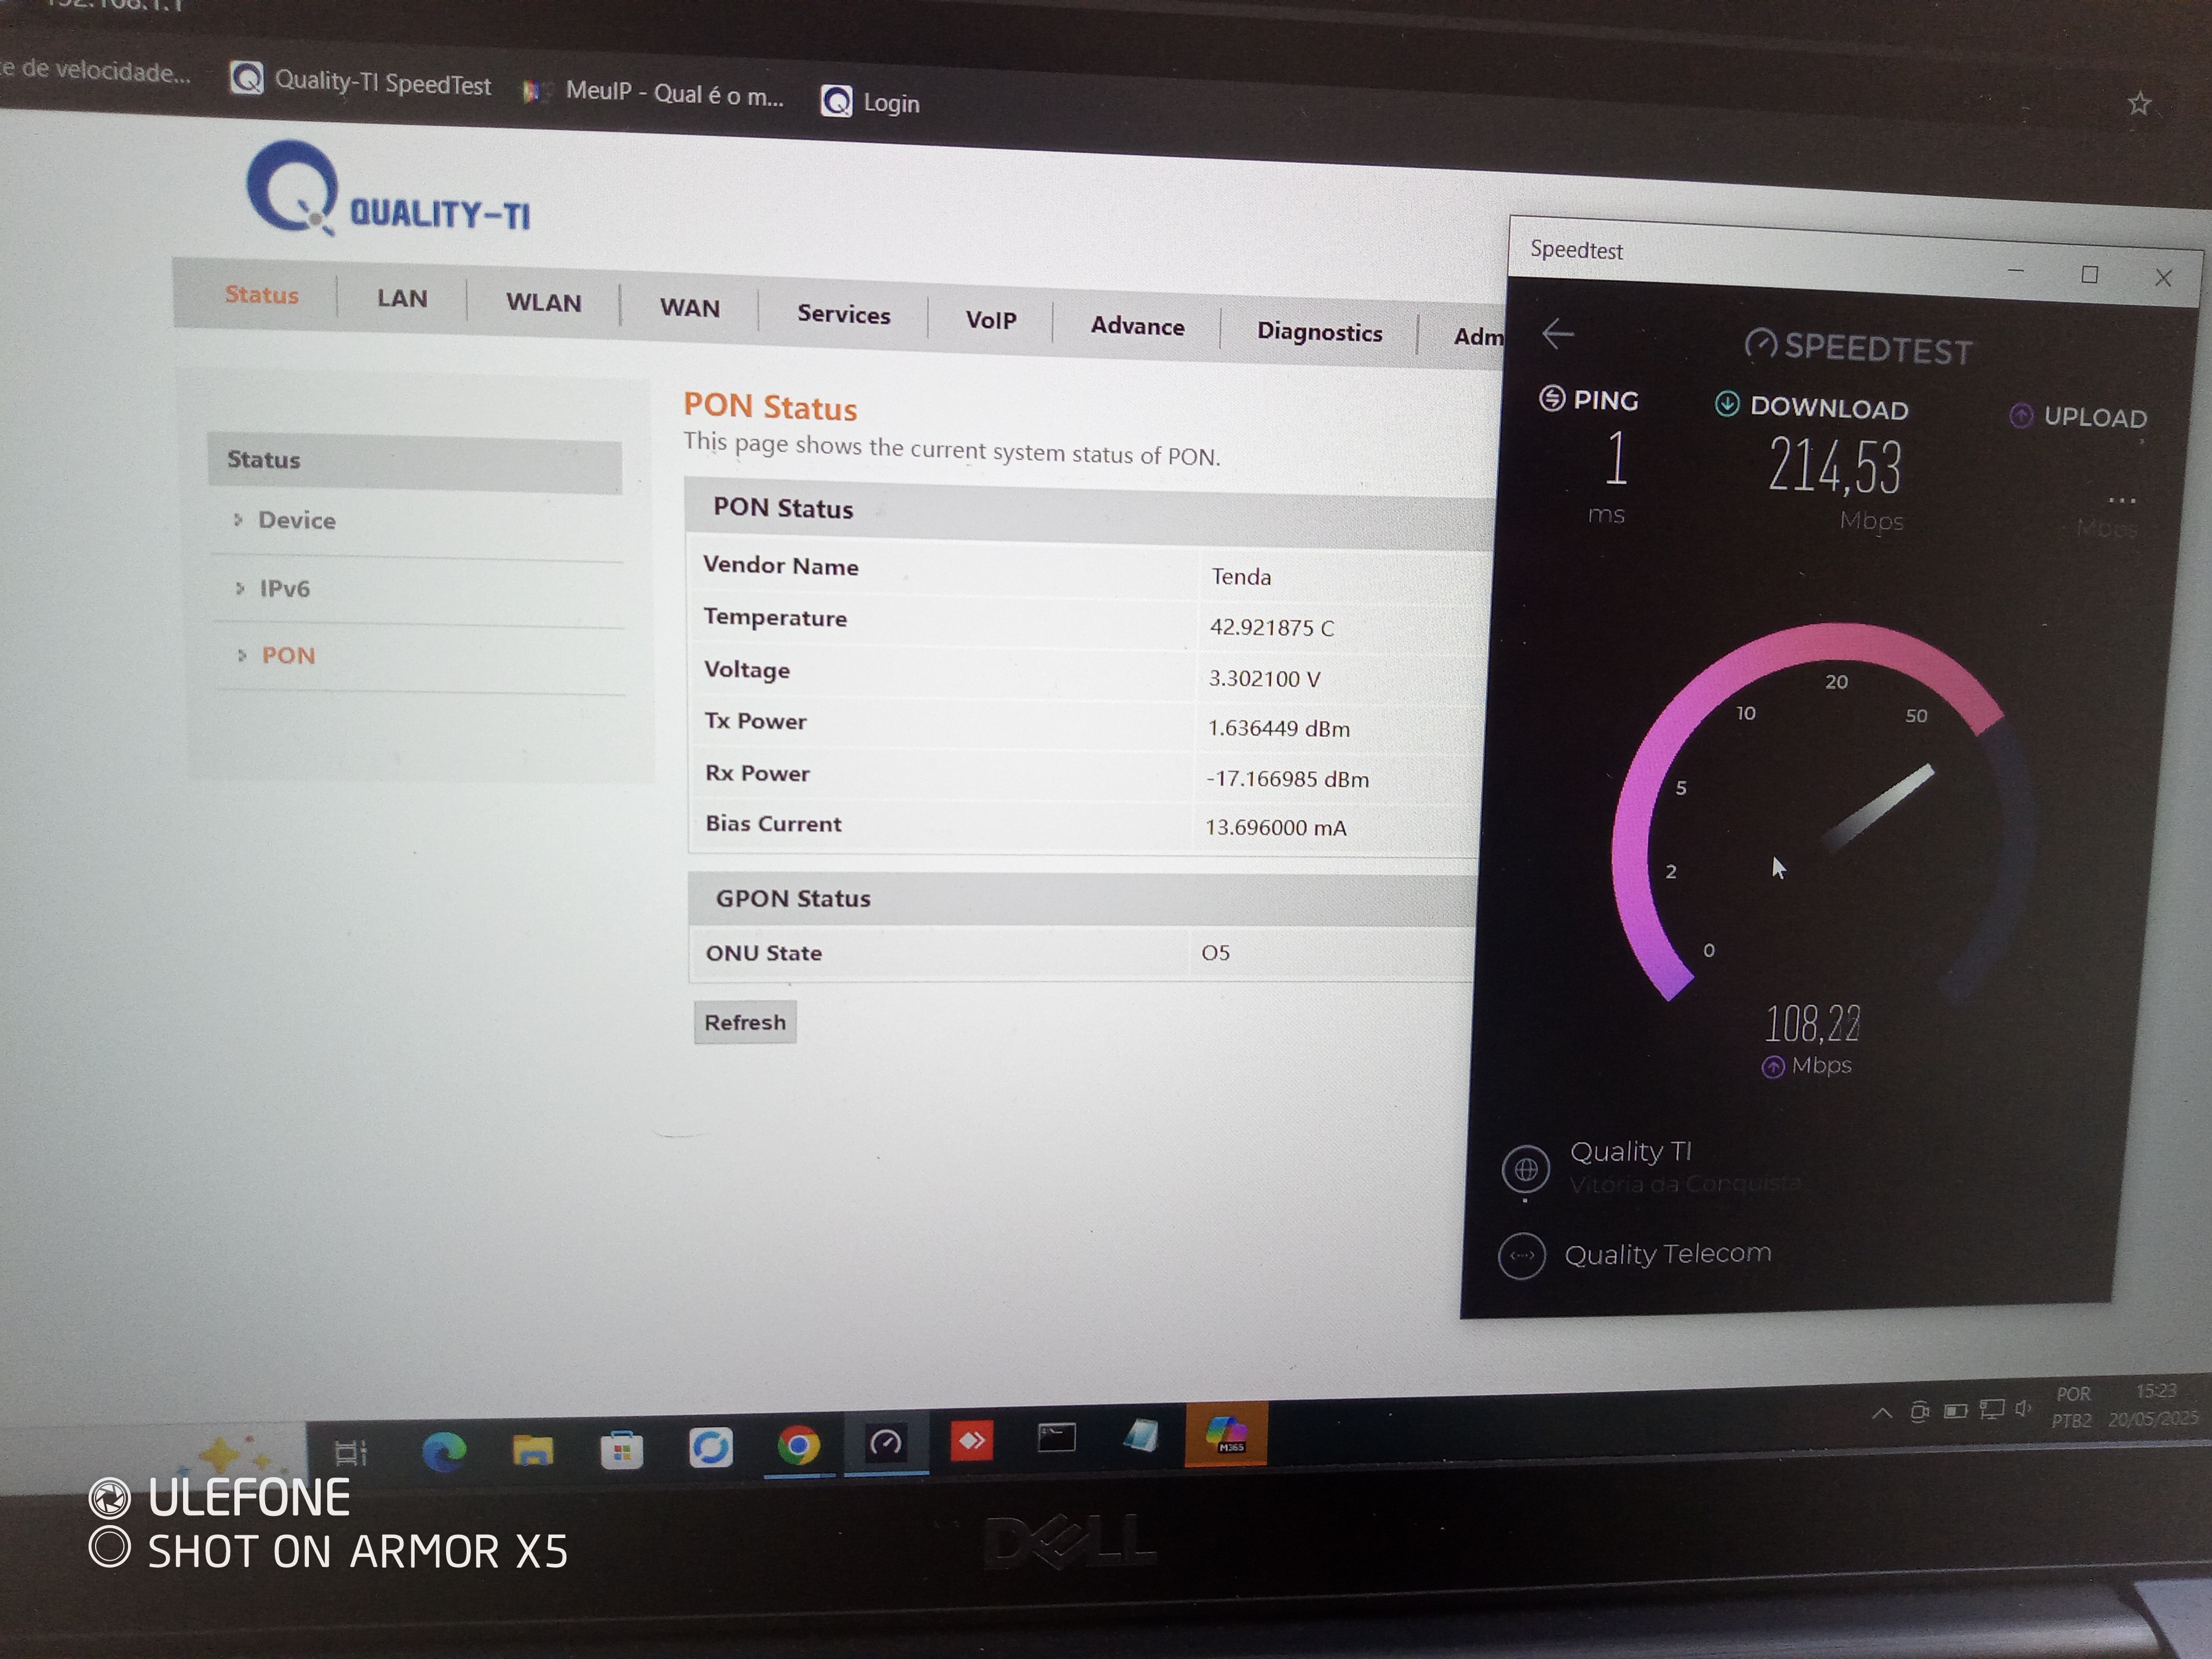
Task: Click the Speedtest back arrow icon
Action: pos(1558,334)
